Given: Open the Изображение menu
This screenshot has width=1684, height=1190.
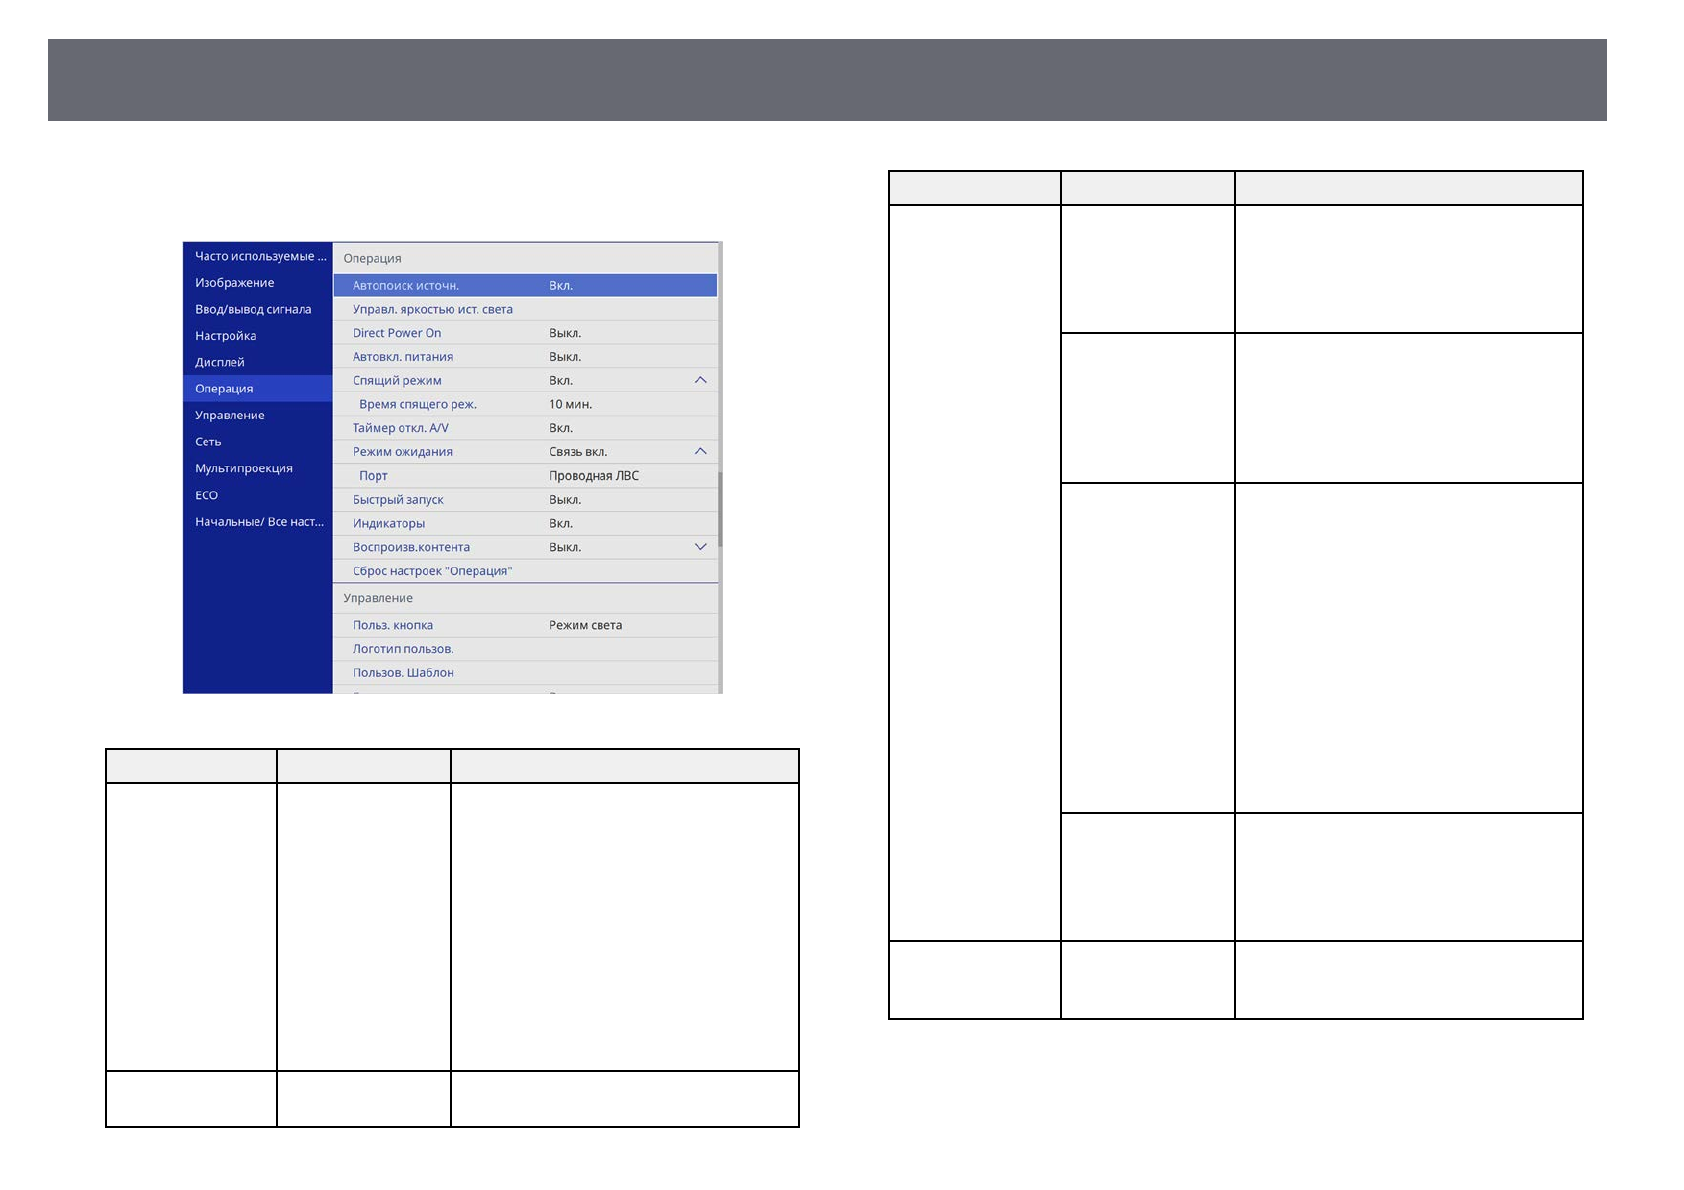Looking at the screenshot, I should click(x=235, y=283).
